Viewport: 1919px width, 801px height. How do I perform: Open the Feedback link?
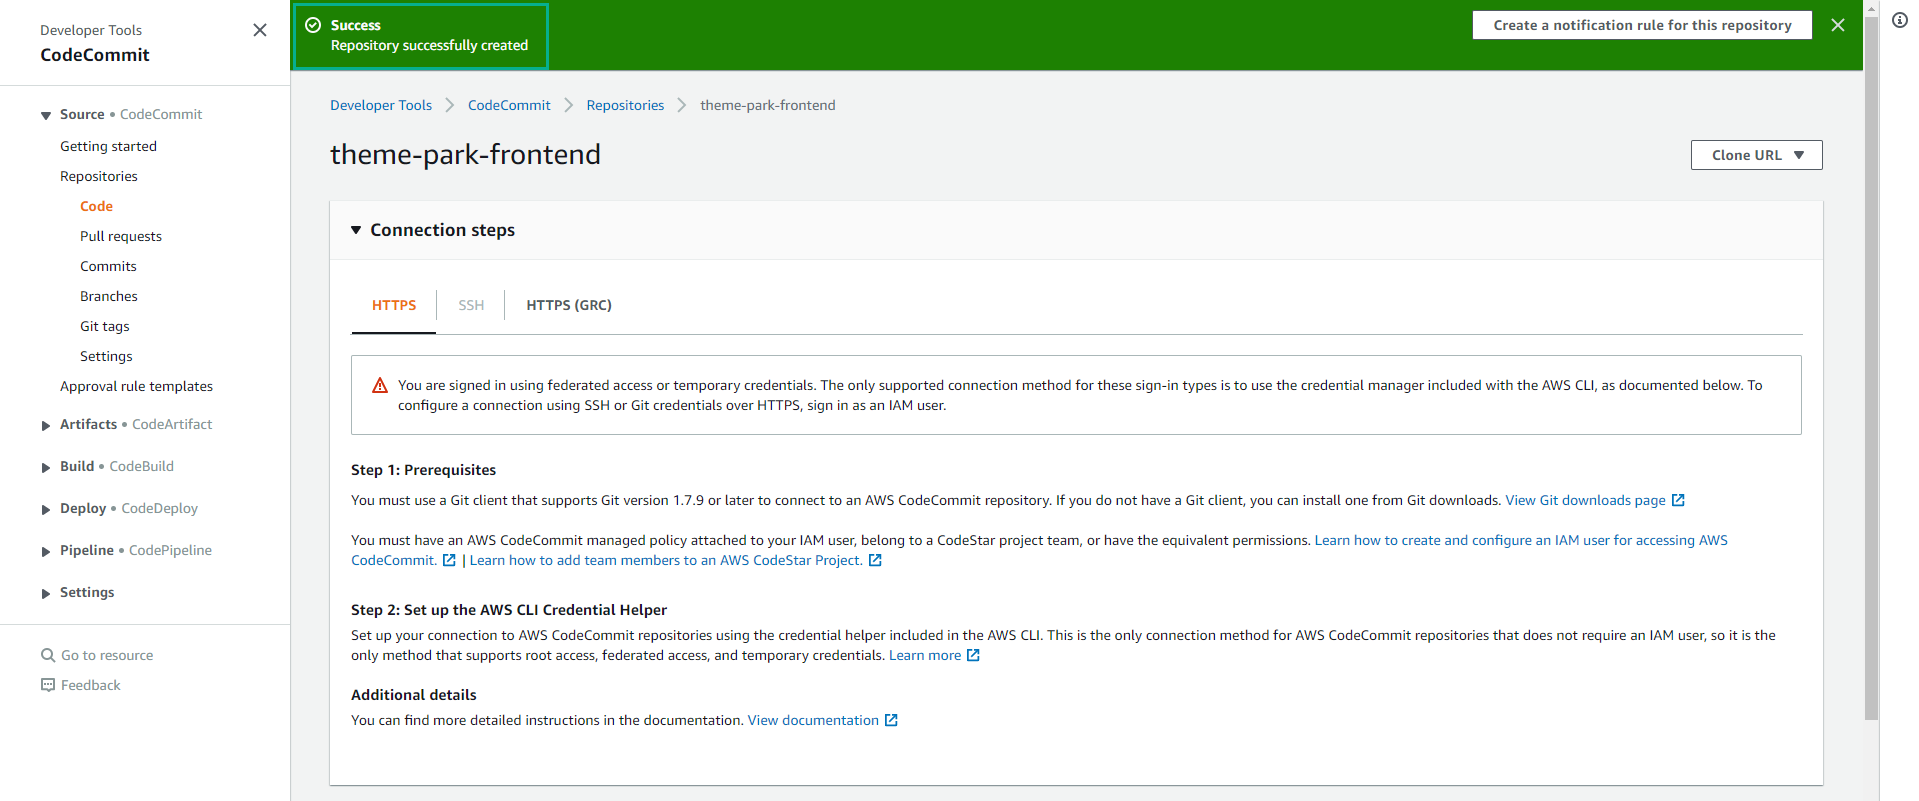tap(90, 685)
